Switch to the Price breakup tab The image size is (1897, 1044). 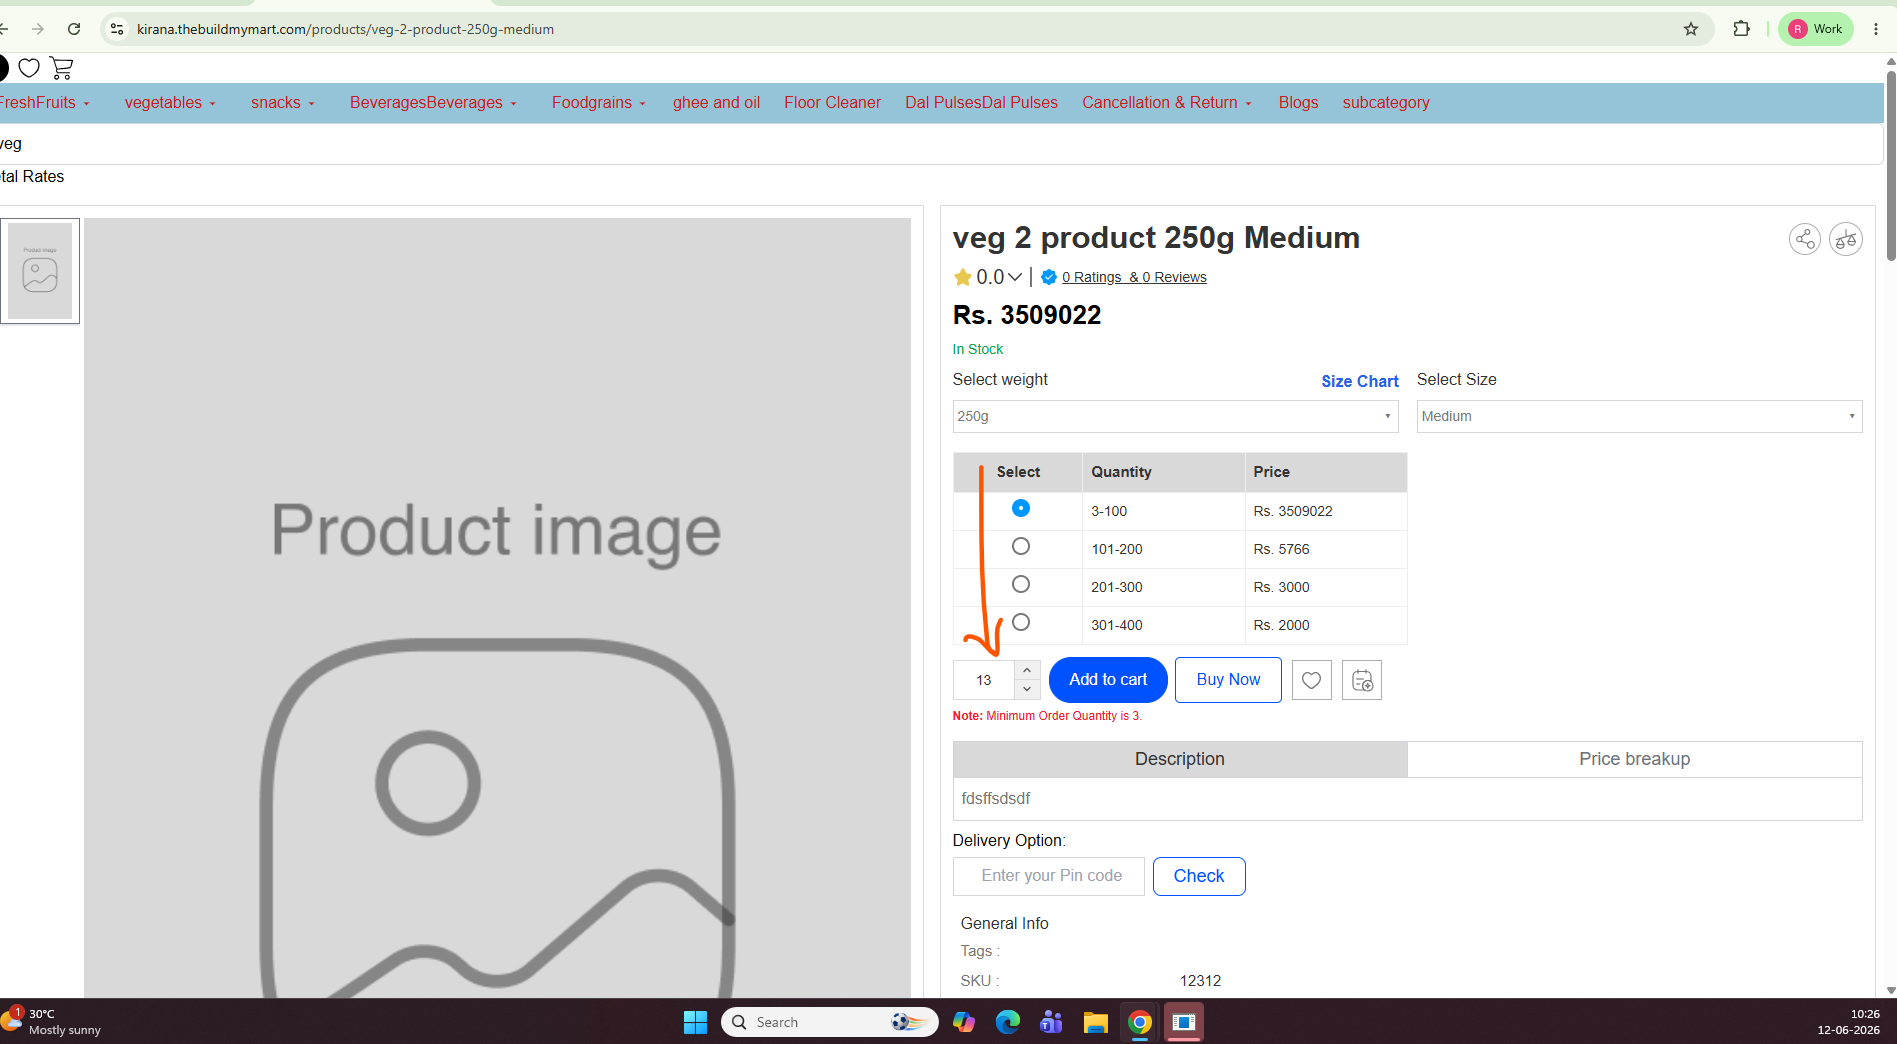pos(1634,759)
